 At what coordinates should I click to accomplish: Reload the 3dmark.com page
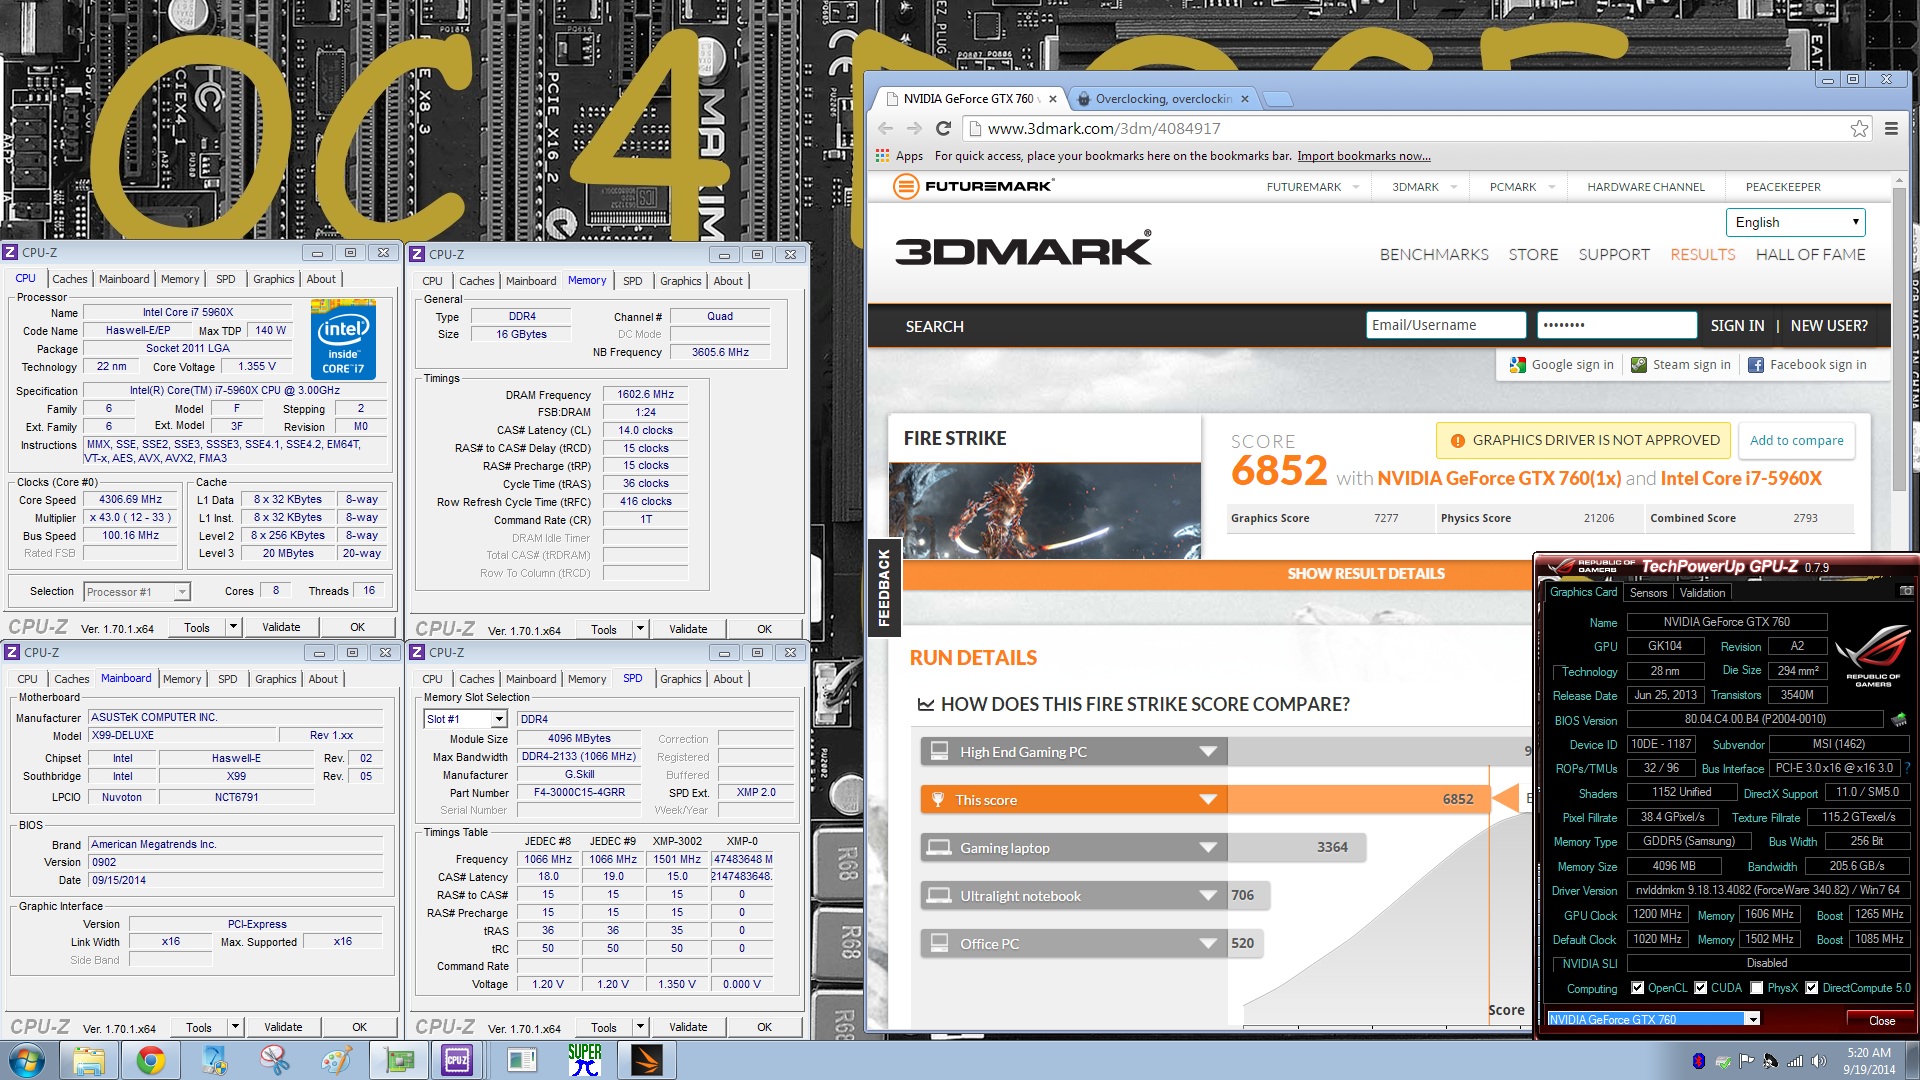click(x=943, y=128)
